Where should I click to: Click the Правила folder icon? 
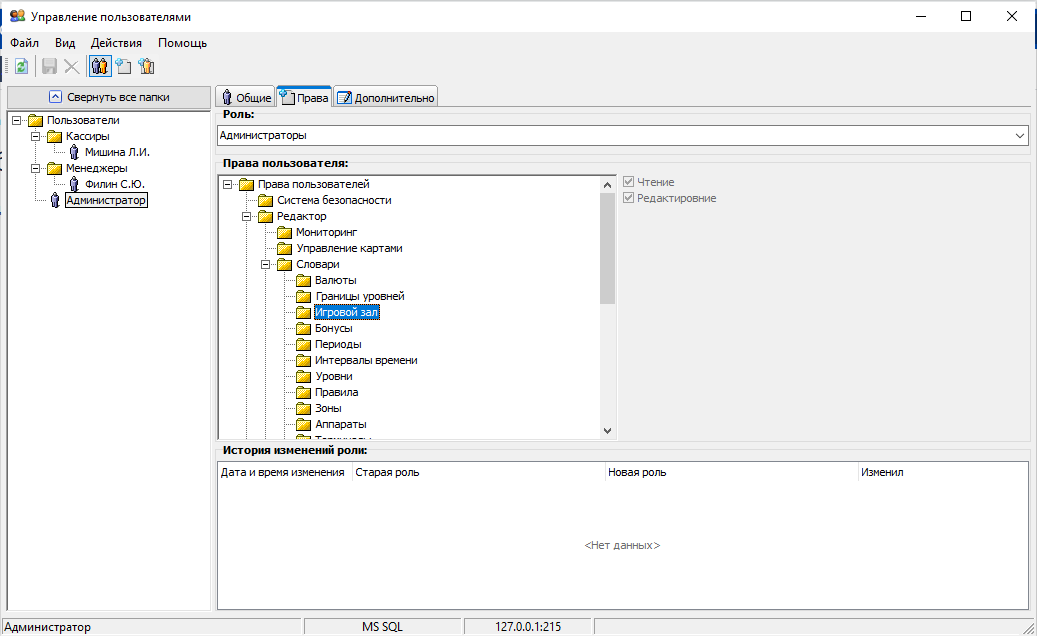[x=304, y=392]
